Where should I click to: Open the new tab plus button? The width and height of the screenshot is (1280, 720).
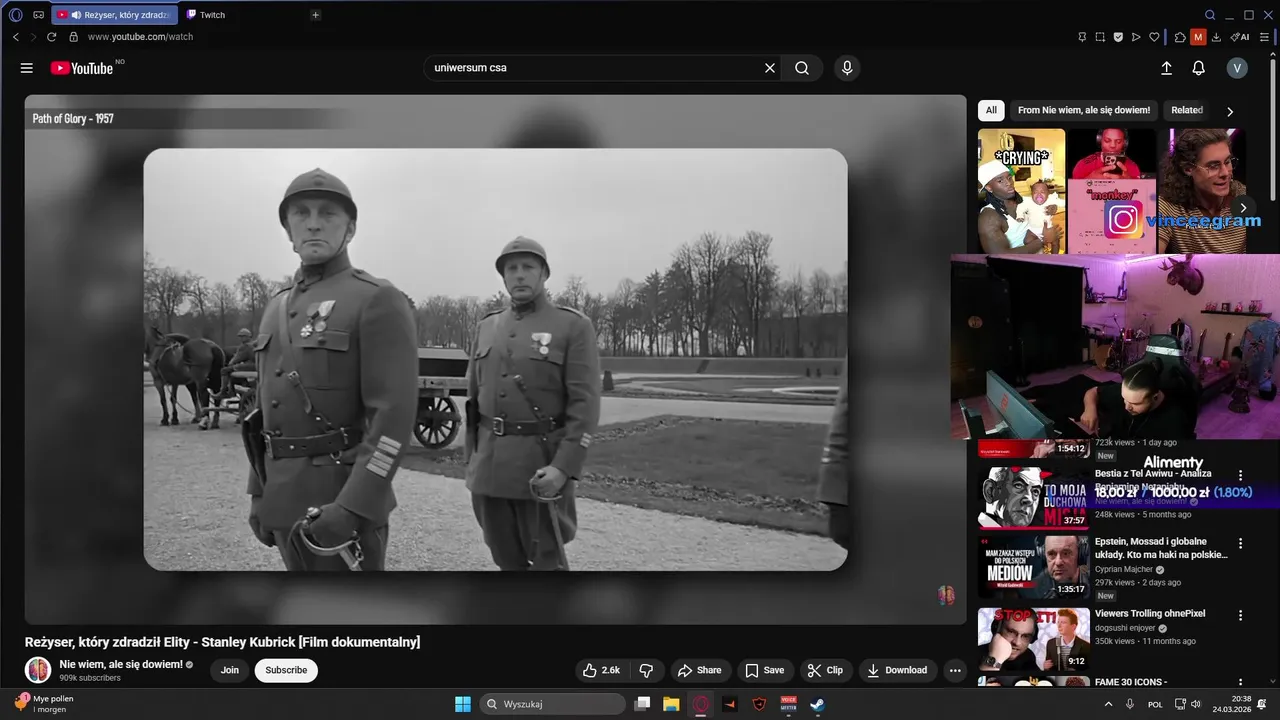pyautogui.click(x=315, y=15)
